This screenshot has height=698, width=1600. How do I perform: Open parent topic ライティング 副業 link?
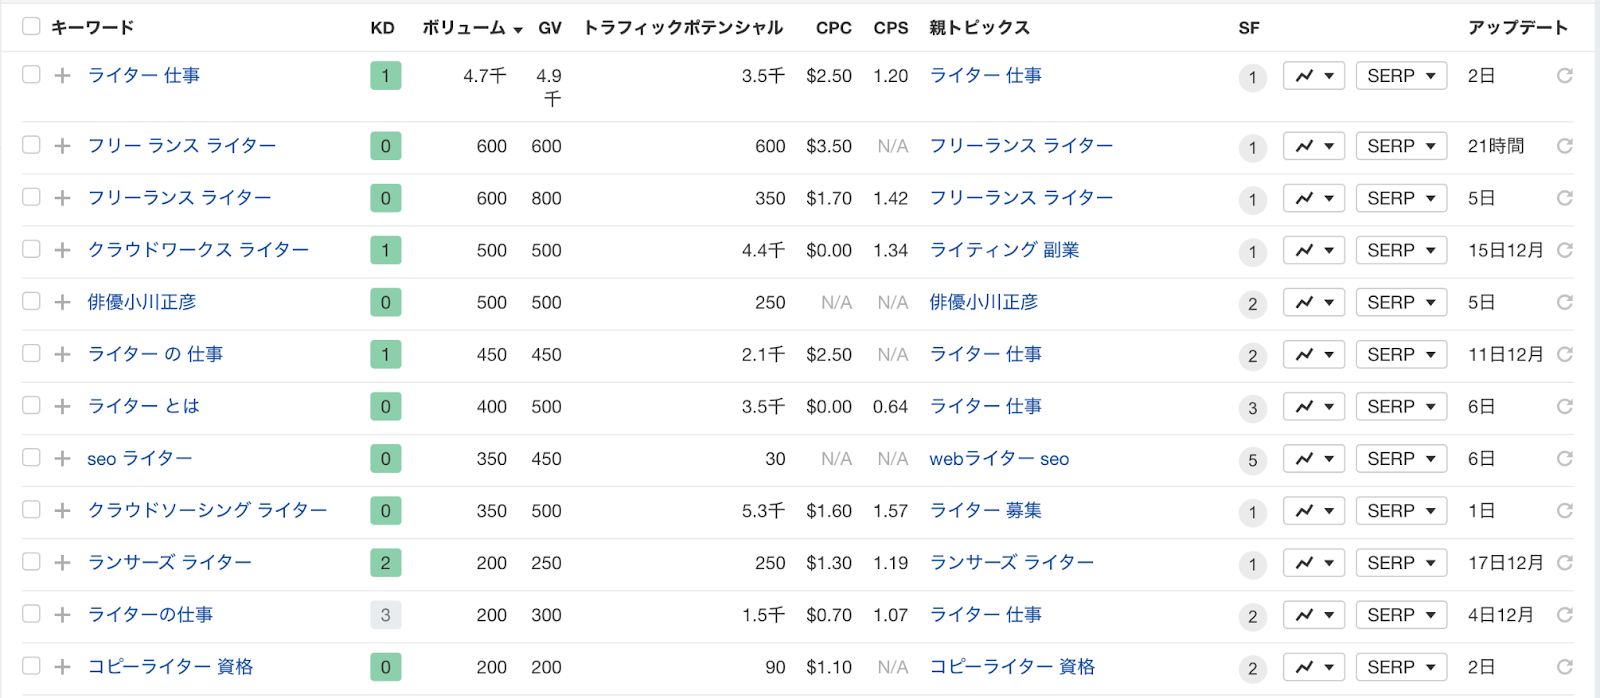(1004, 250)
